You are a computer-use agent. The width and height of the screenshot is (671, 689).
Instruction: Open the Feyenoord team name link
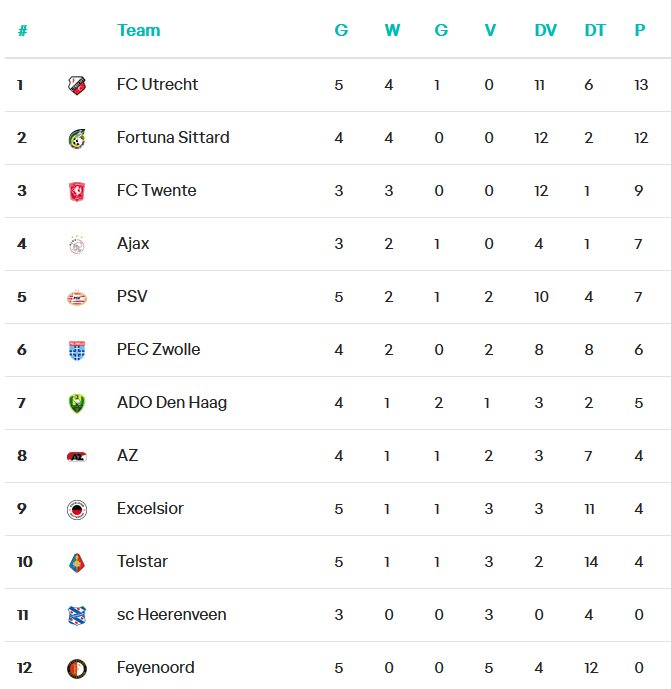pos(156,667)
